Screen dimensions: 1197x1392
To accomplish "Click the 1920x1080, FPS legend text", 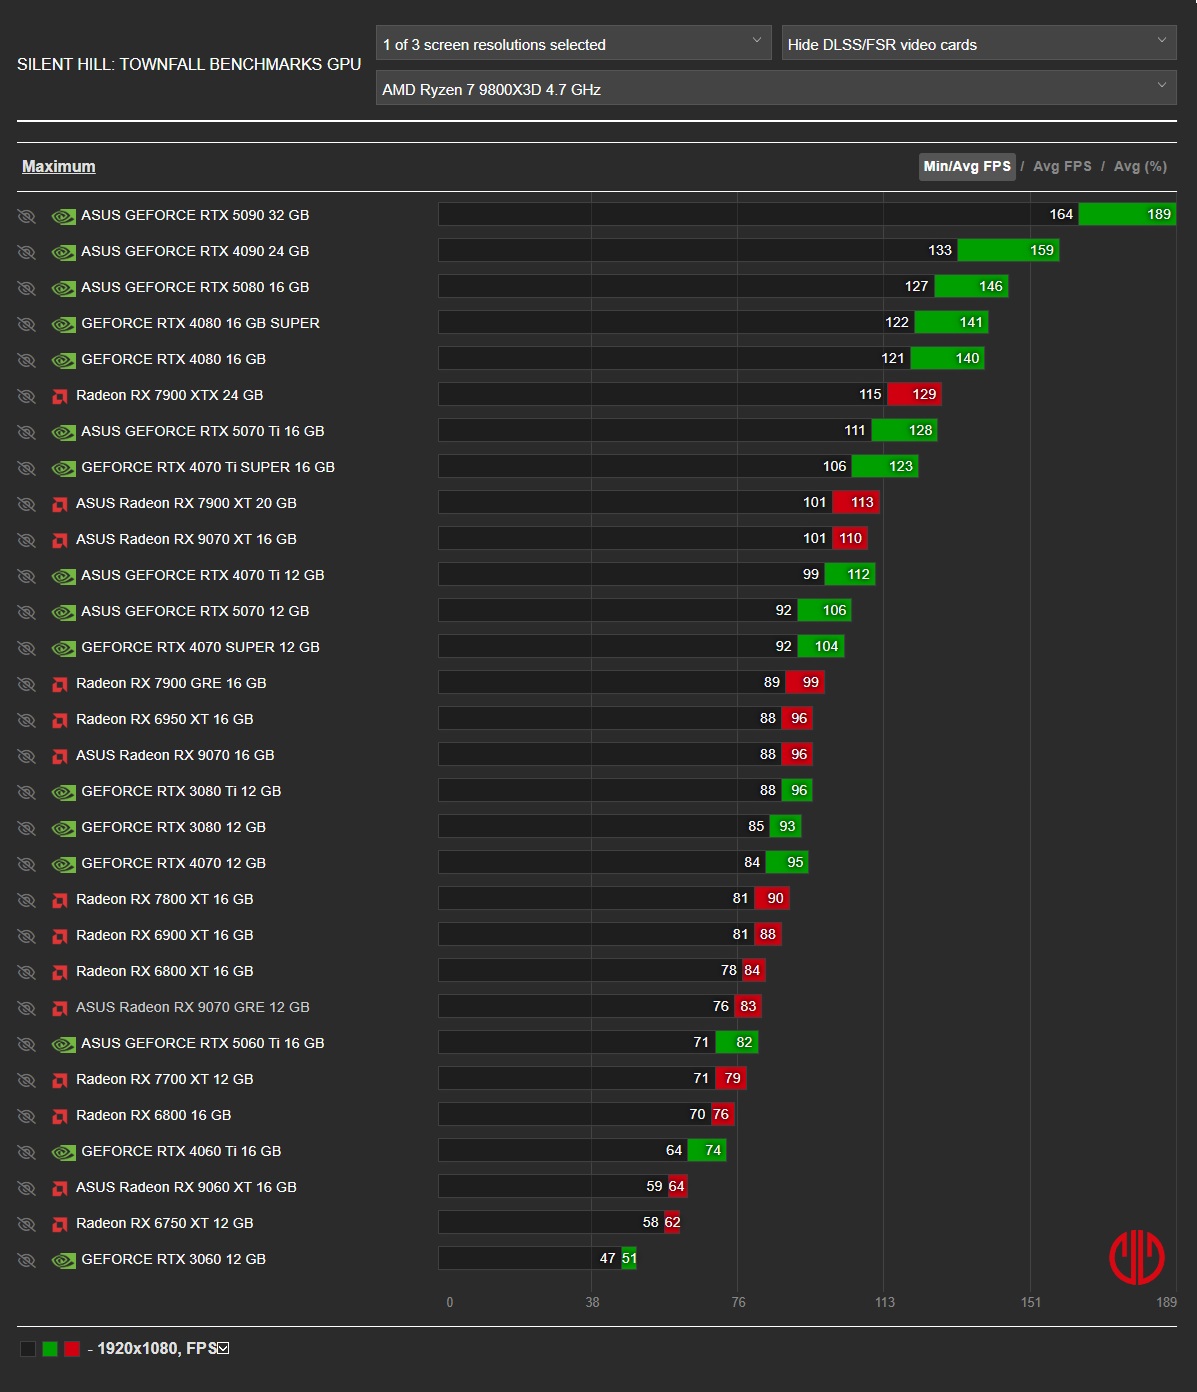I will (157, 1348).
